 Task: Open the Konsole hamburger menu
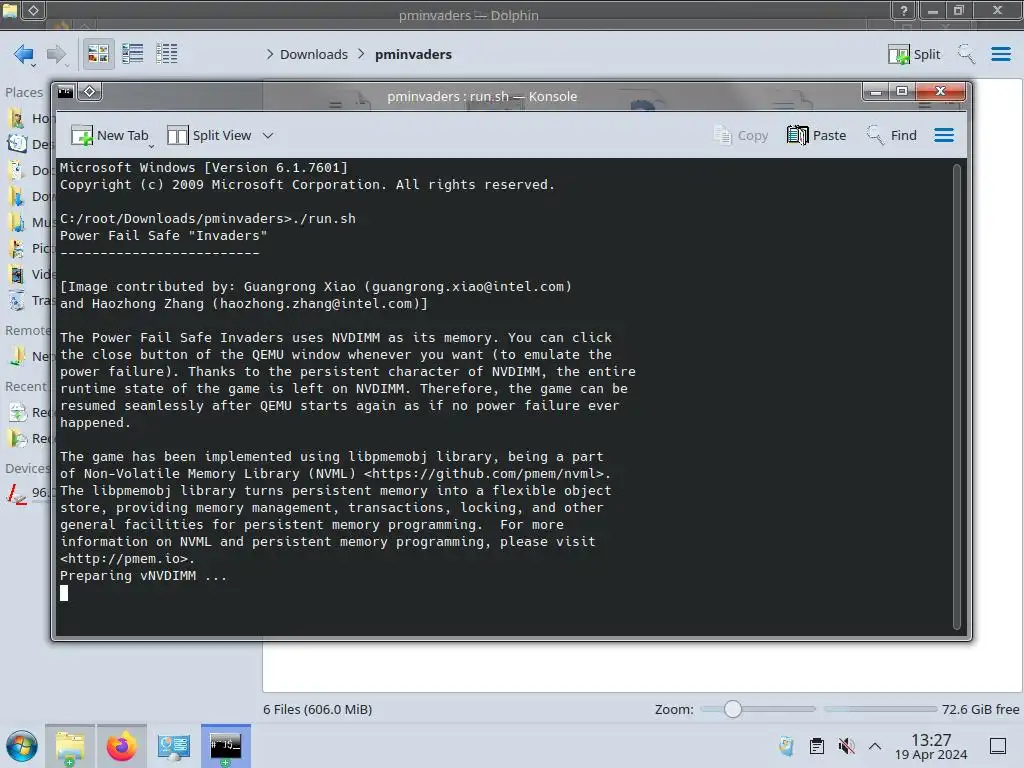944,135
